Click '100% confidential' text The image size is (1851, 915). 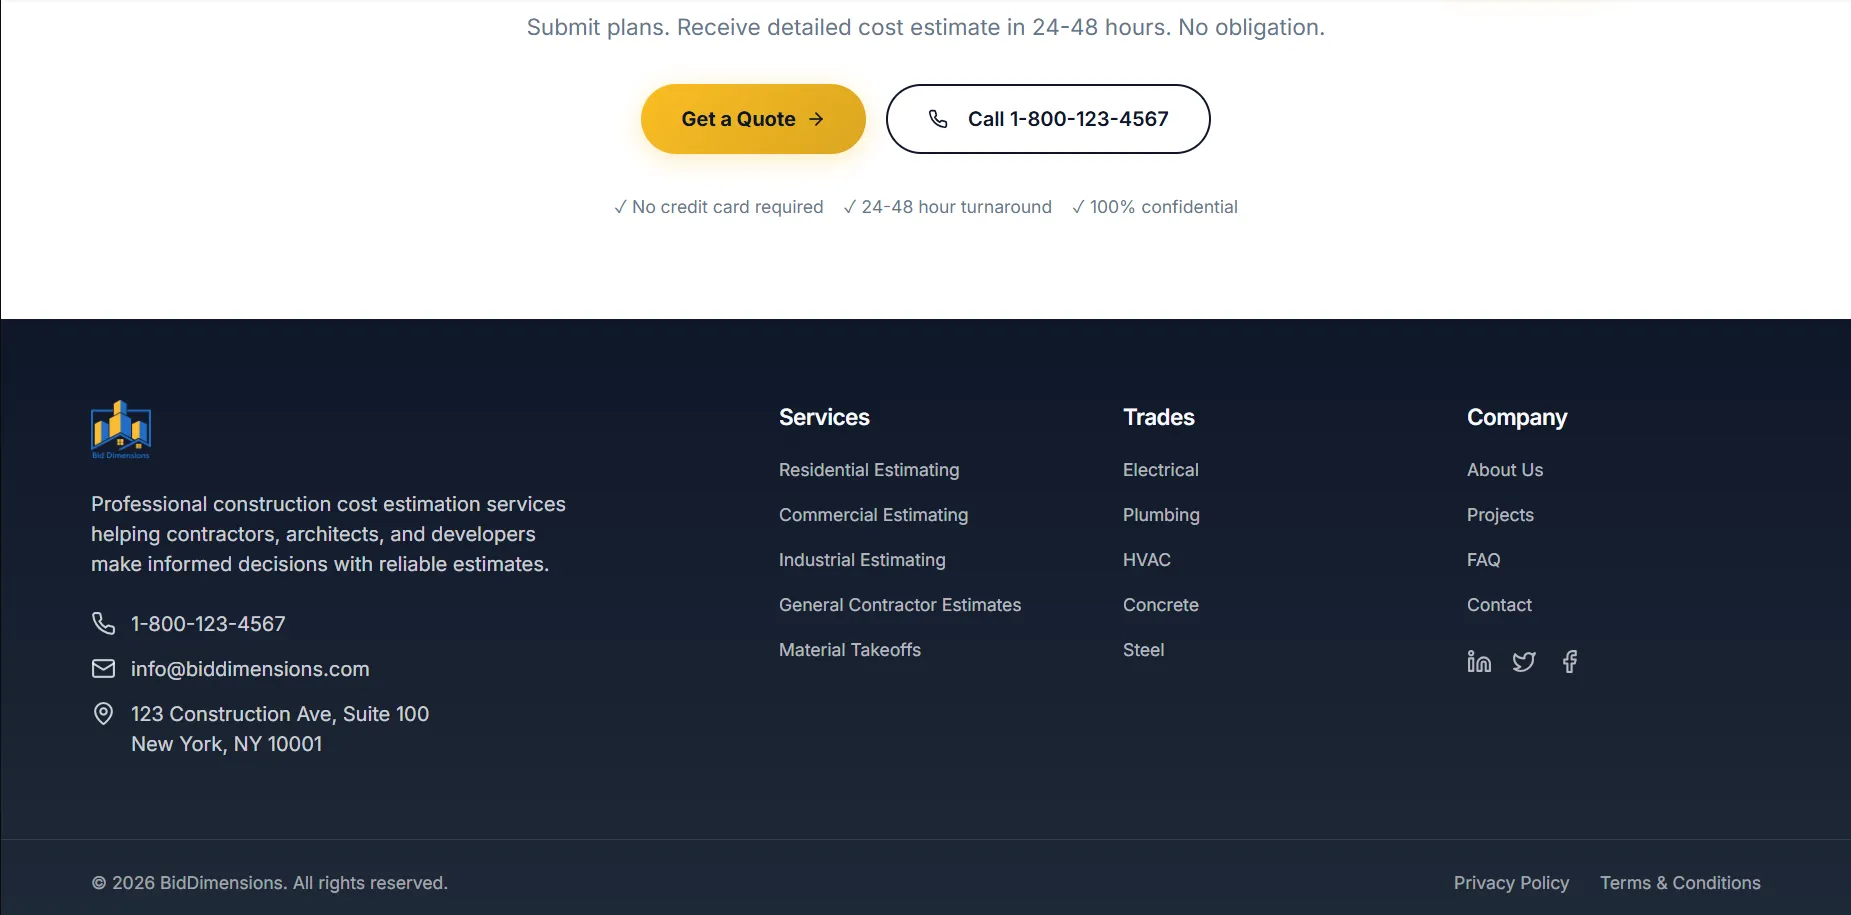1155,207
